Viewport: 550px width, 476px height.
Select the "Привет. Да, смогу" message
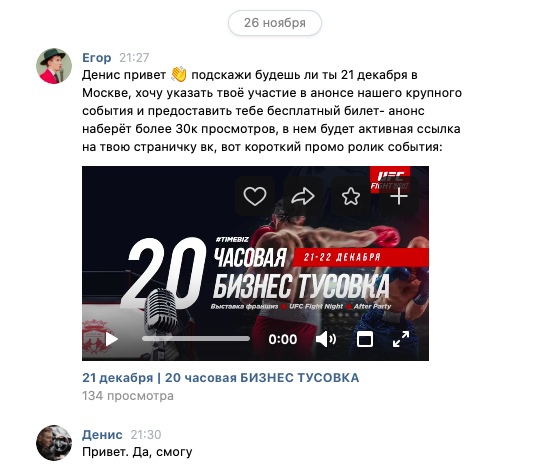(137, 452)
